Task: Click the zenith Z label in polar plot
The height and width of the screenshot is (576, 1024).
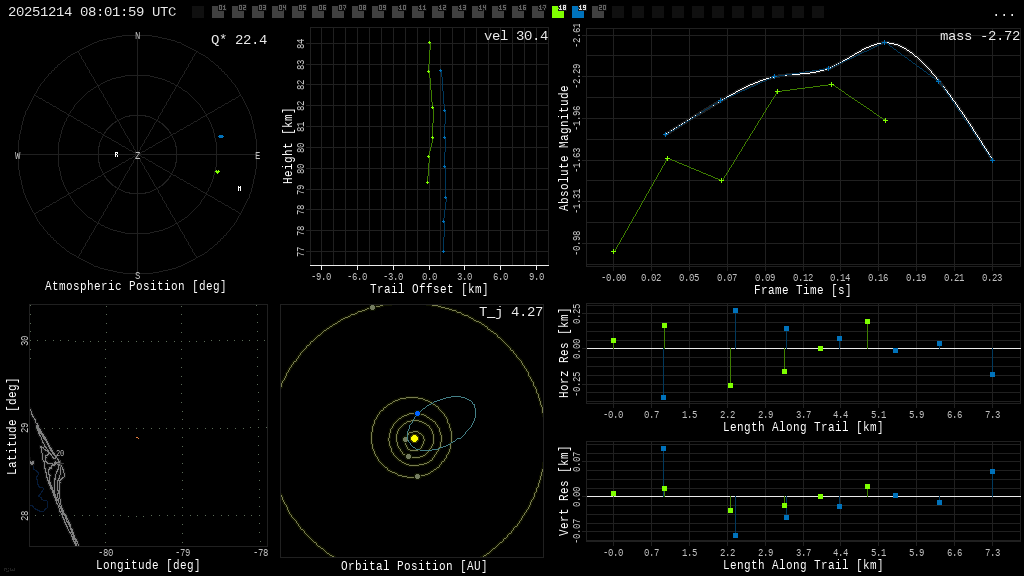Action: (138, 156)
